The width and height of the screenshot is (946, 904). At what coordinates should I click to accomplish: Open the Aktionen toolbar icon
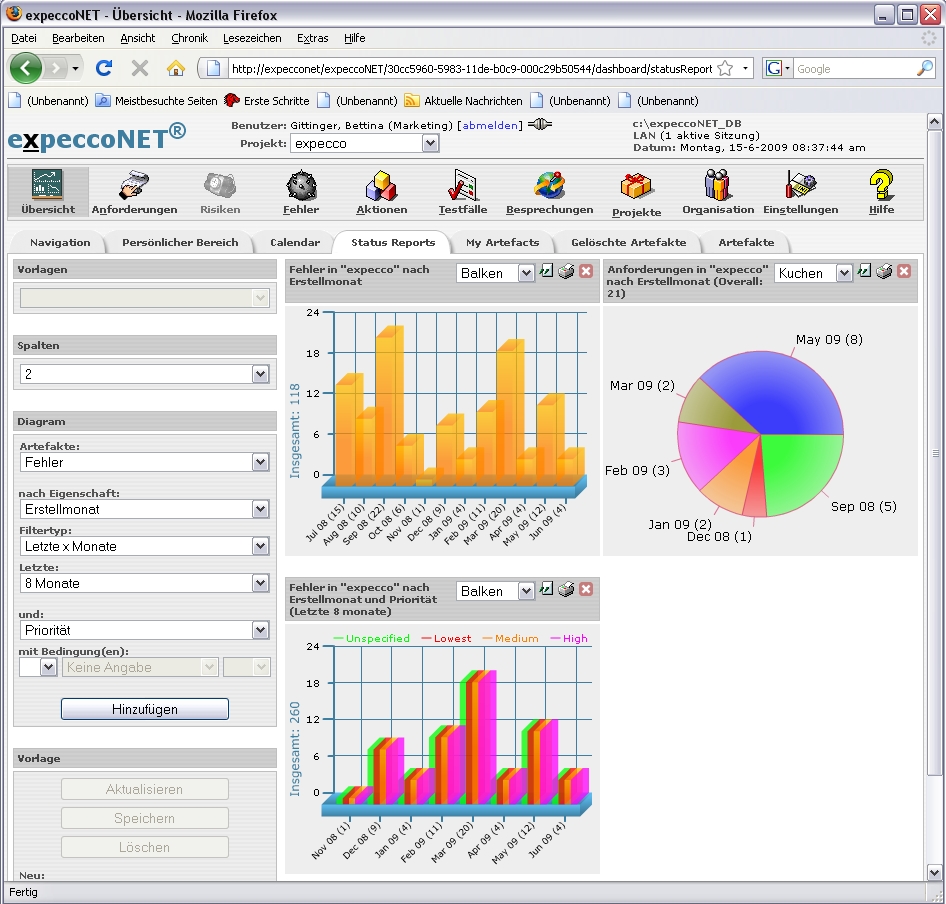381,187
